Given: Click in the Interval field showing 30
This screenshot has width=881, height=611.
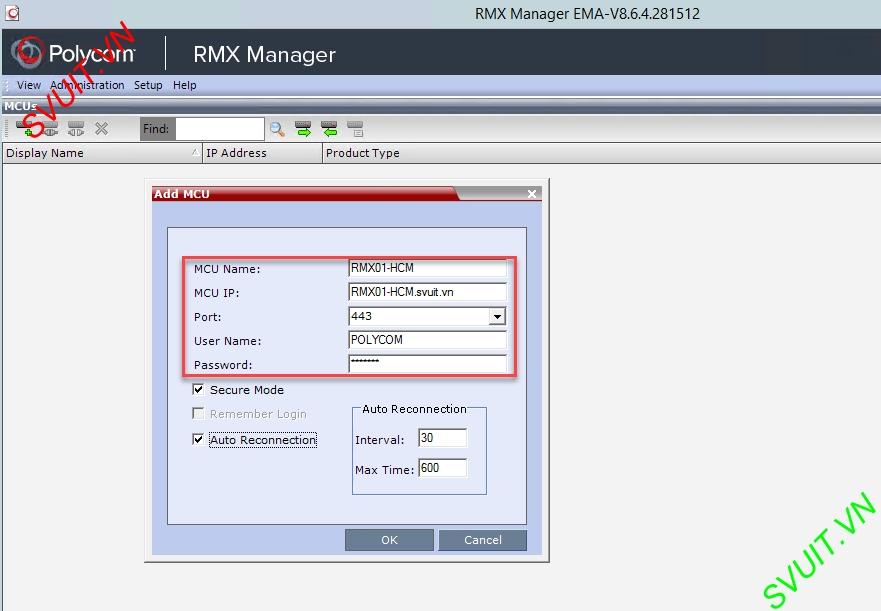Looking at the screenshot, I should point(443,438).
